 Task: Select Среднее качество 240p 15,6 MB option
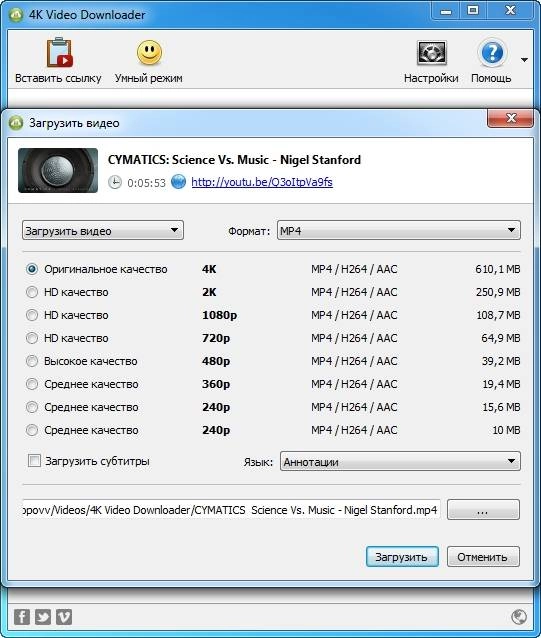click(32, 407)
